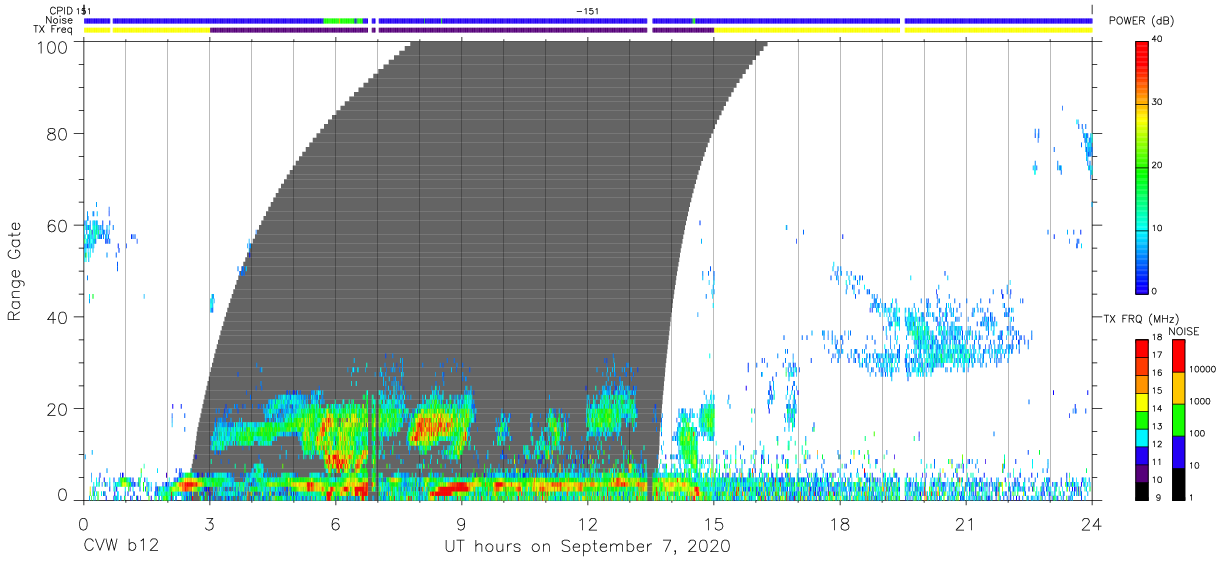
Task: Click the 80 tick on Range Gate axis
Action: coord(59,134)
